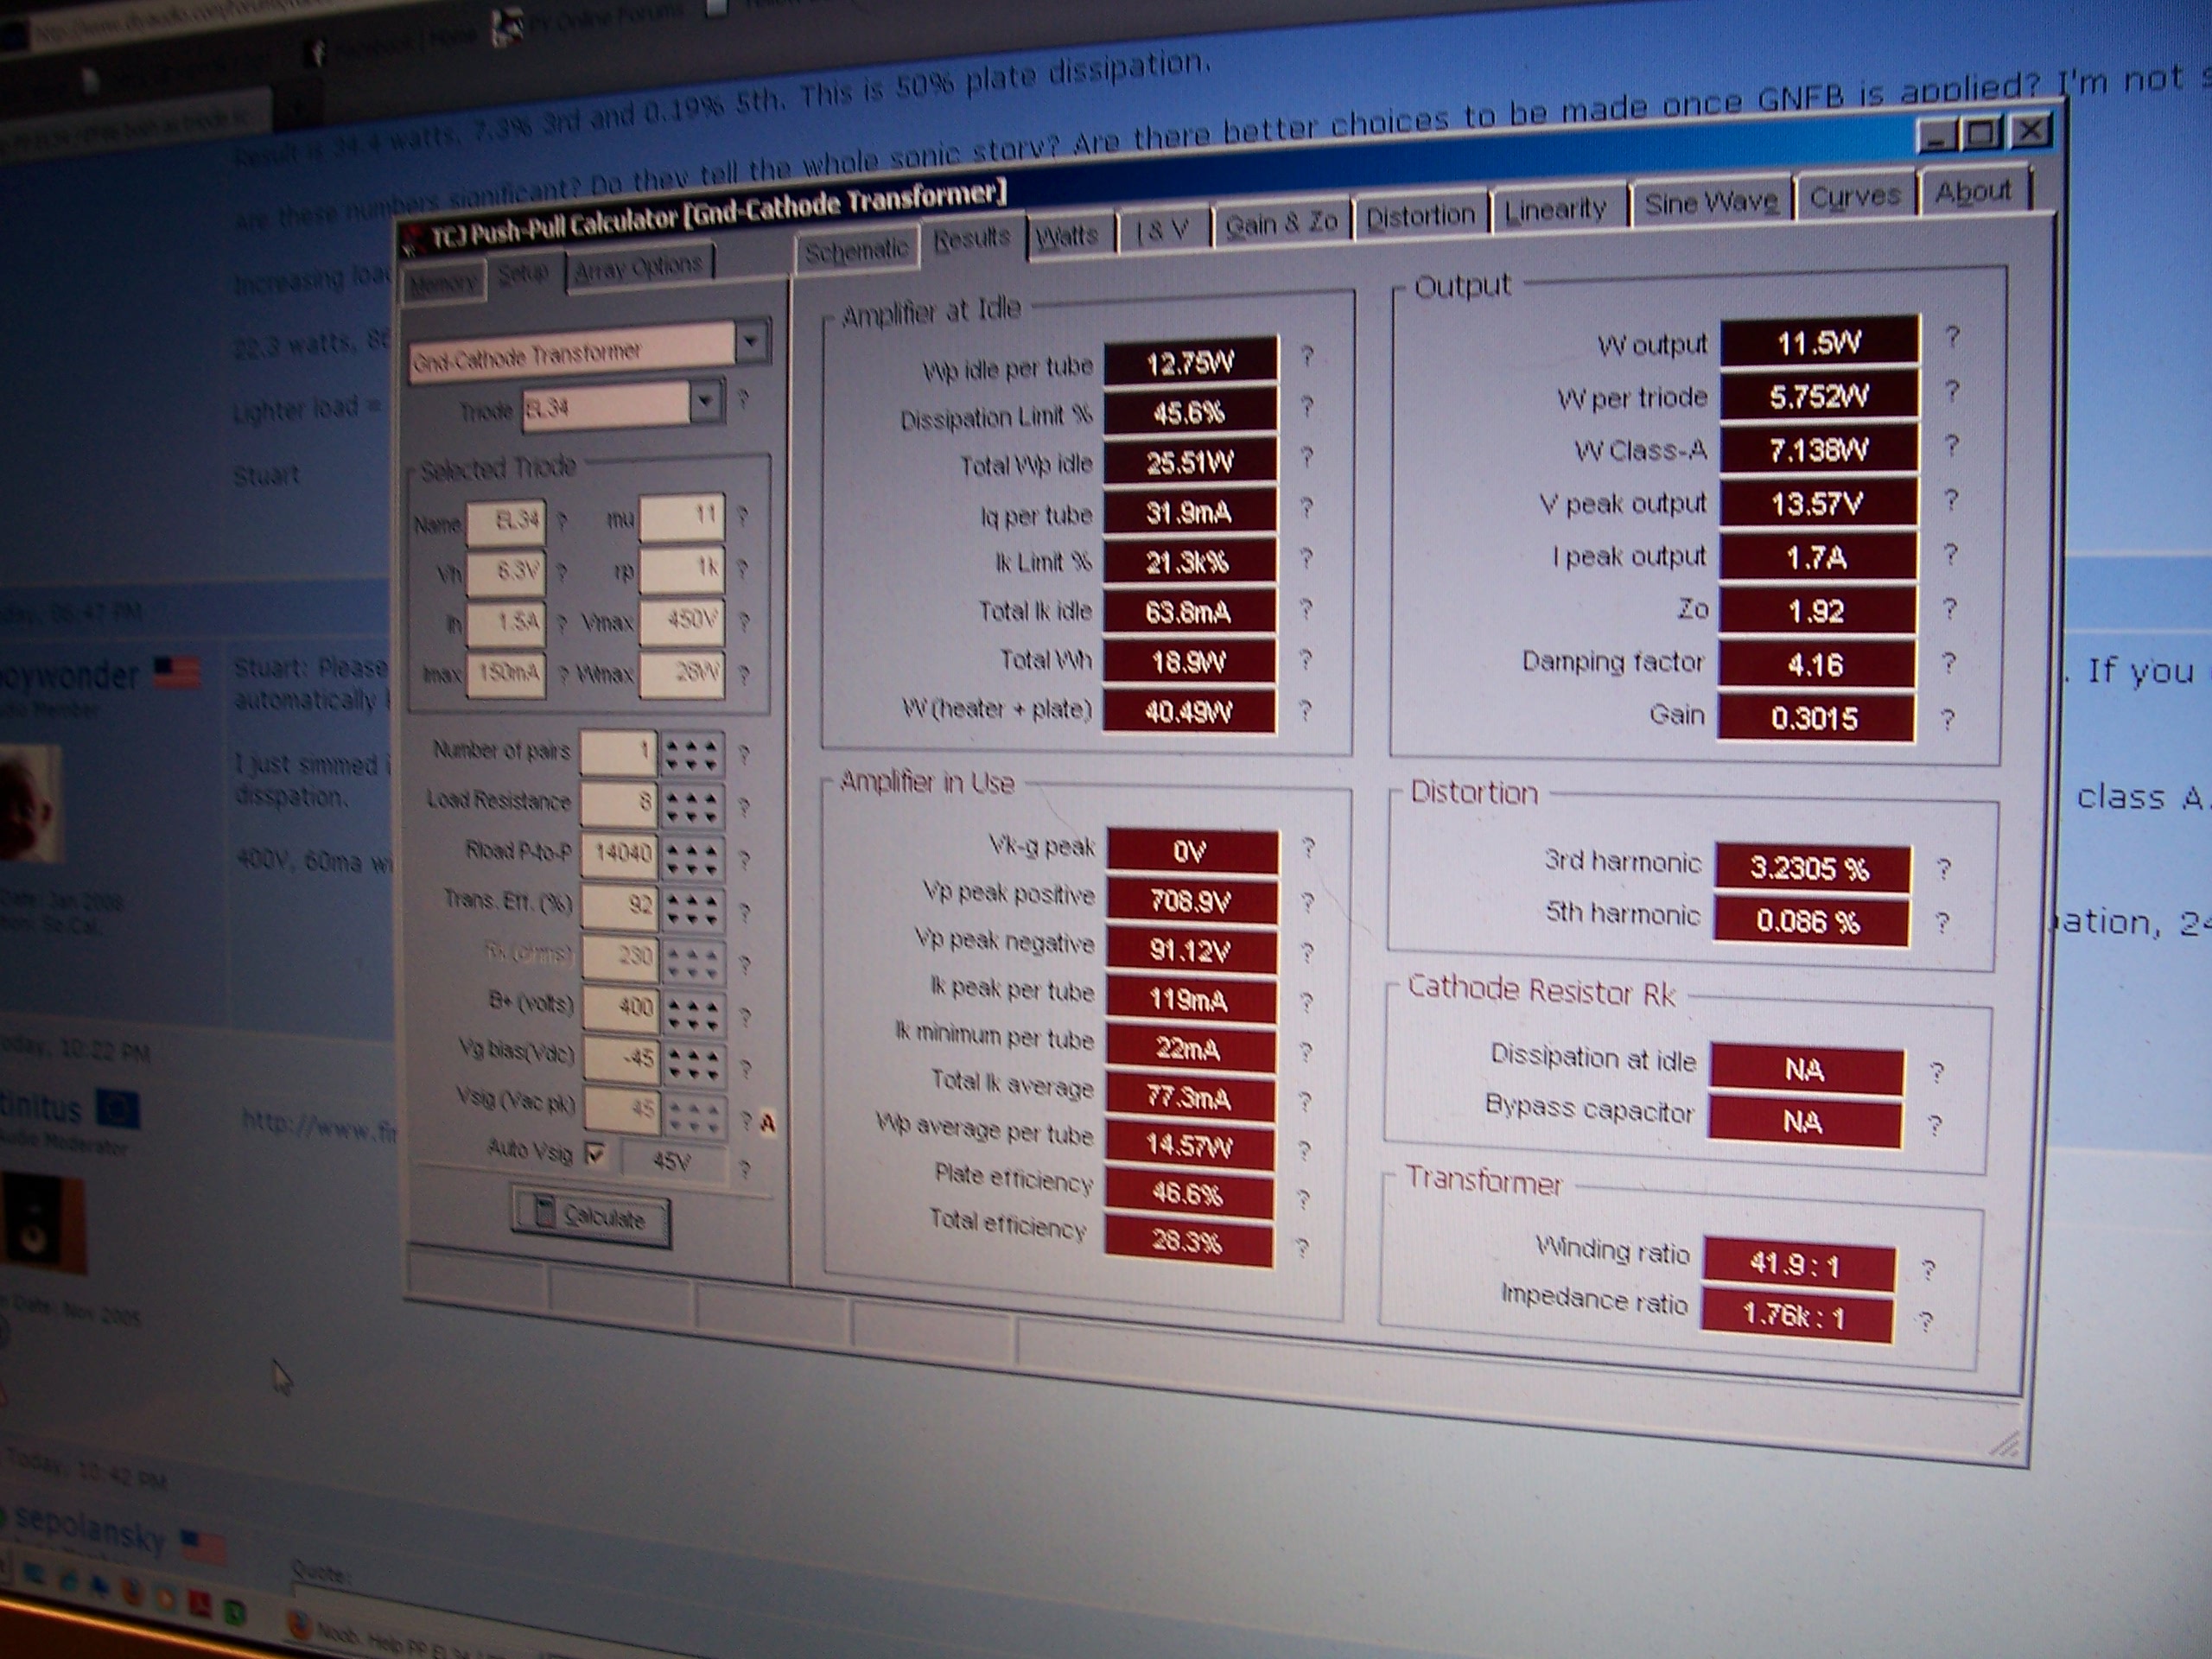Image resolution: width=2212 pixels, height=1659 pixels.
Task: Open the Watts tab
Action: pyautogui.click(x=1069, y=237)
